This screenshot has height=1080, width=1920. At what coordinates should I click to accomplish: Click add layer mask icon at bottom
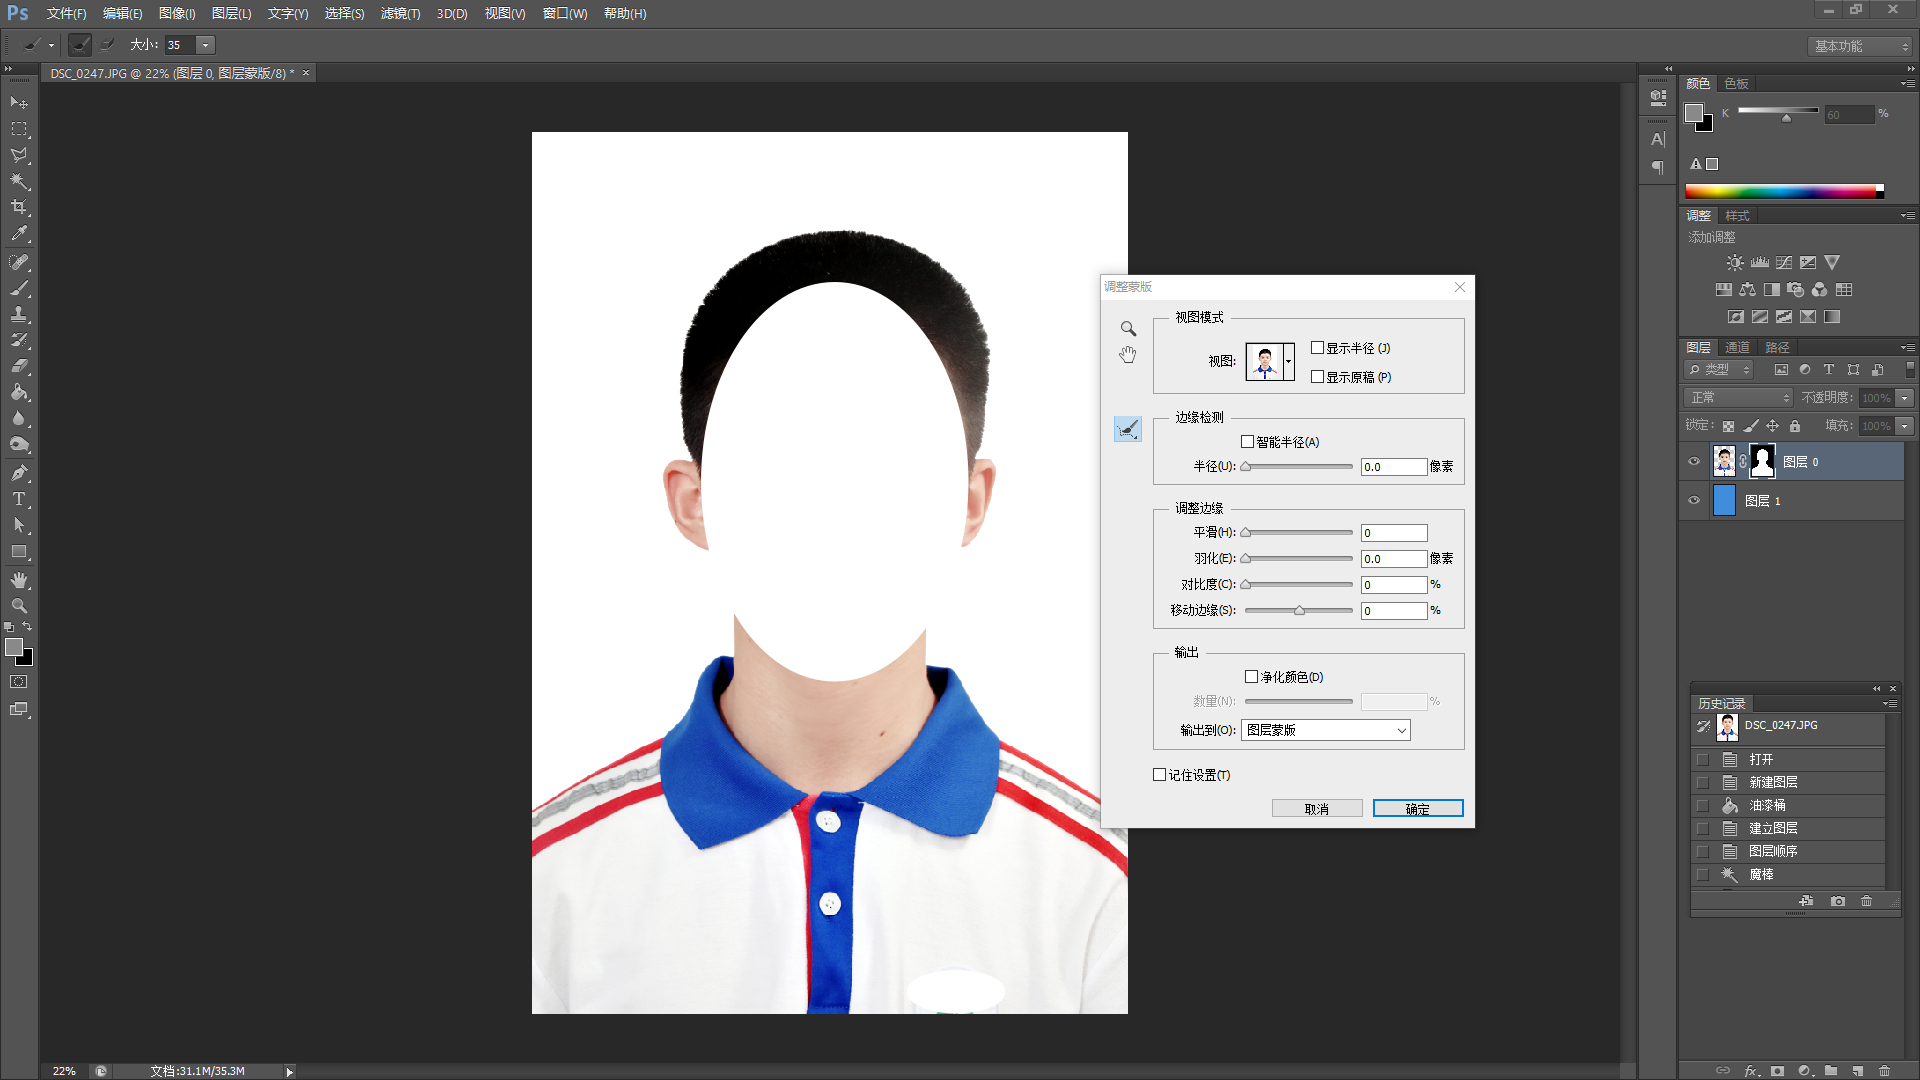[x=1777, y=1070]
